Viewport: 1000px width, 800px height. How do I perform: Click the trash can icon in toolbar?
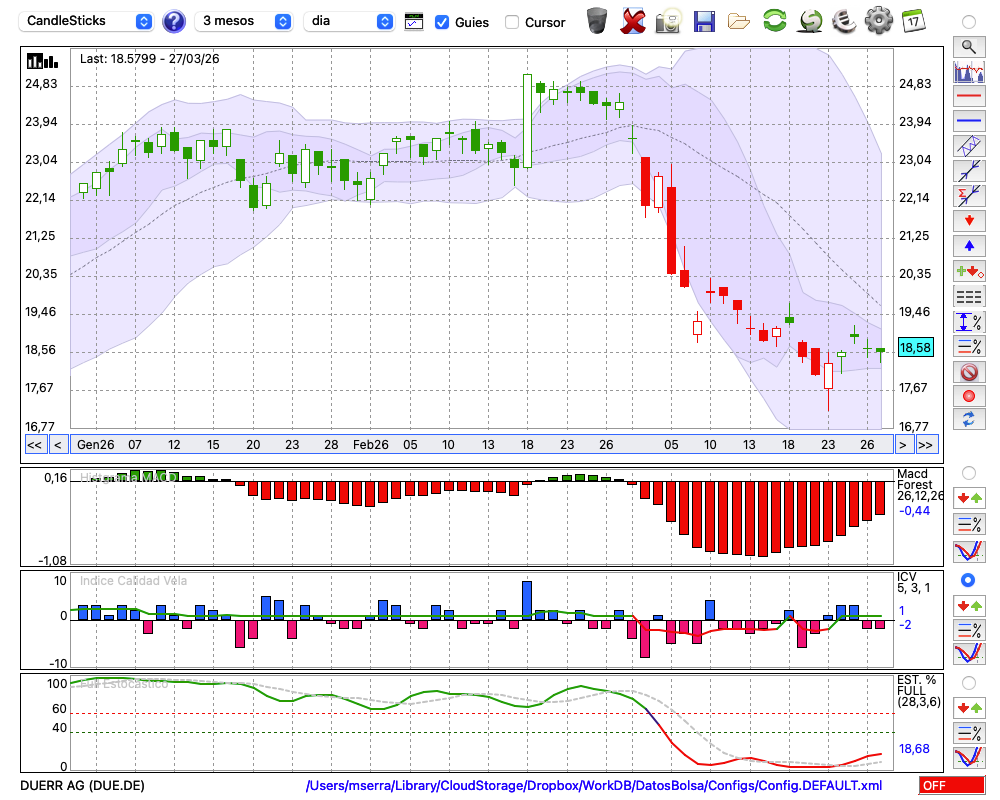(597, 21)
